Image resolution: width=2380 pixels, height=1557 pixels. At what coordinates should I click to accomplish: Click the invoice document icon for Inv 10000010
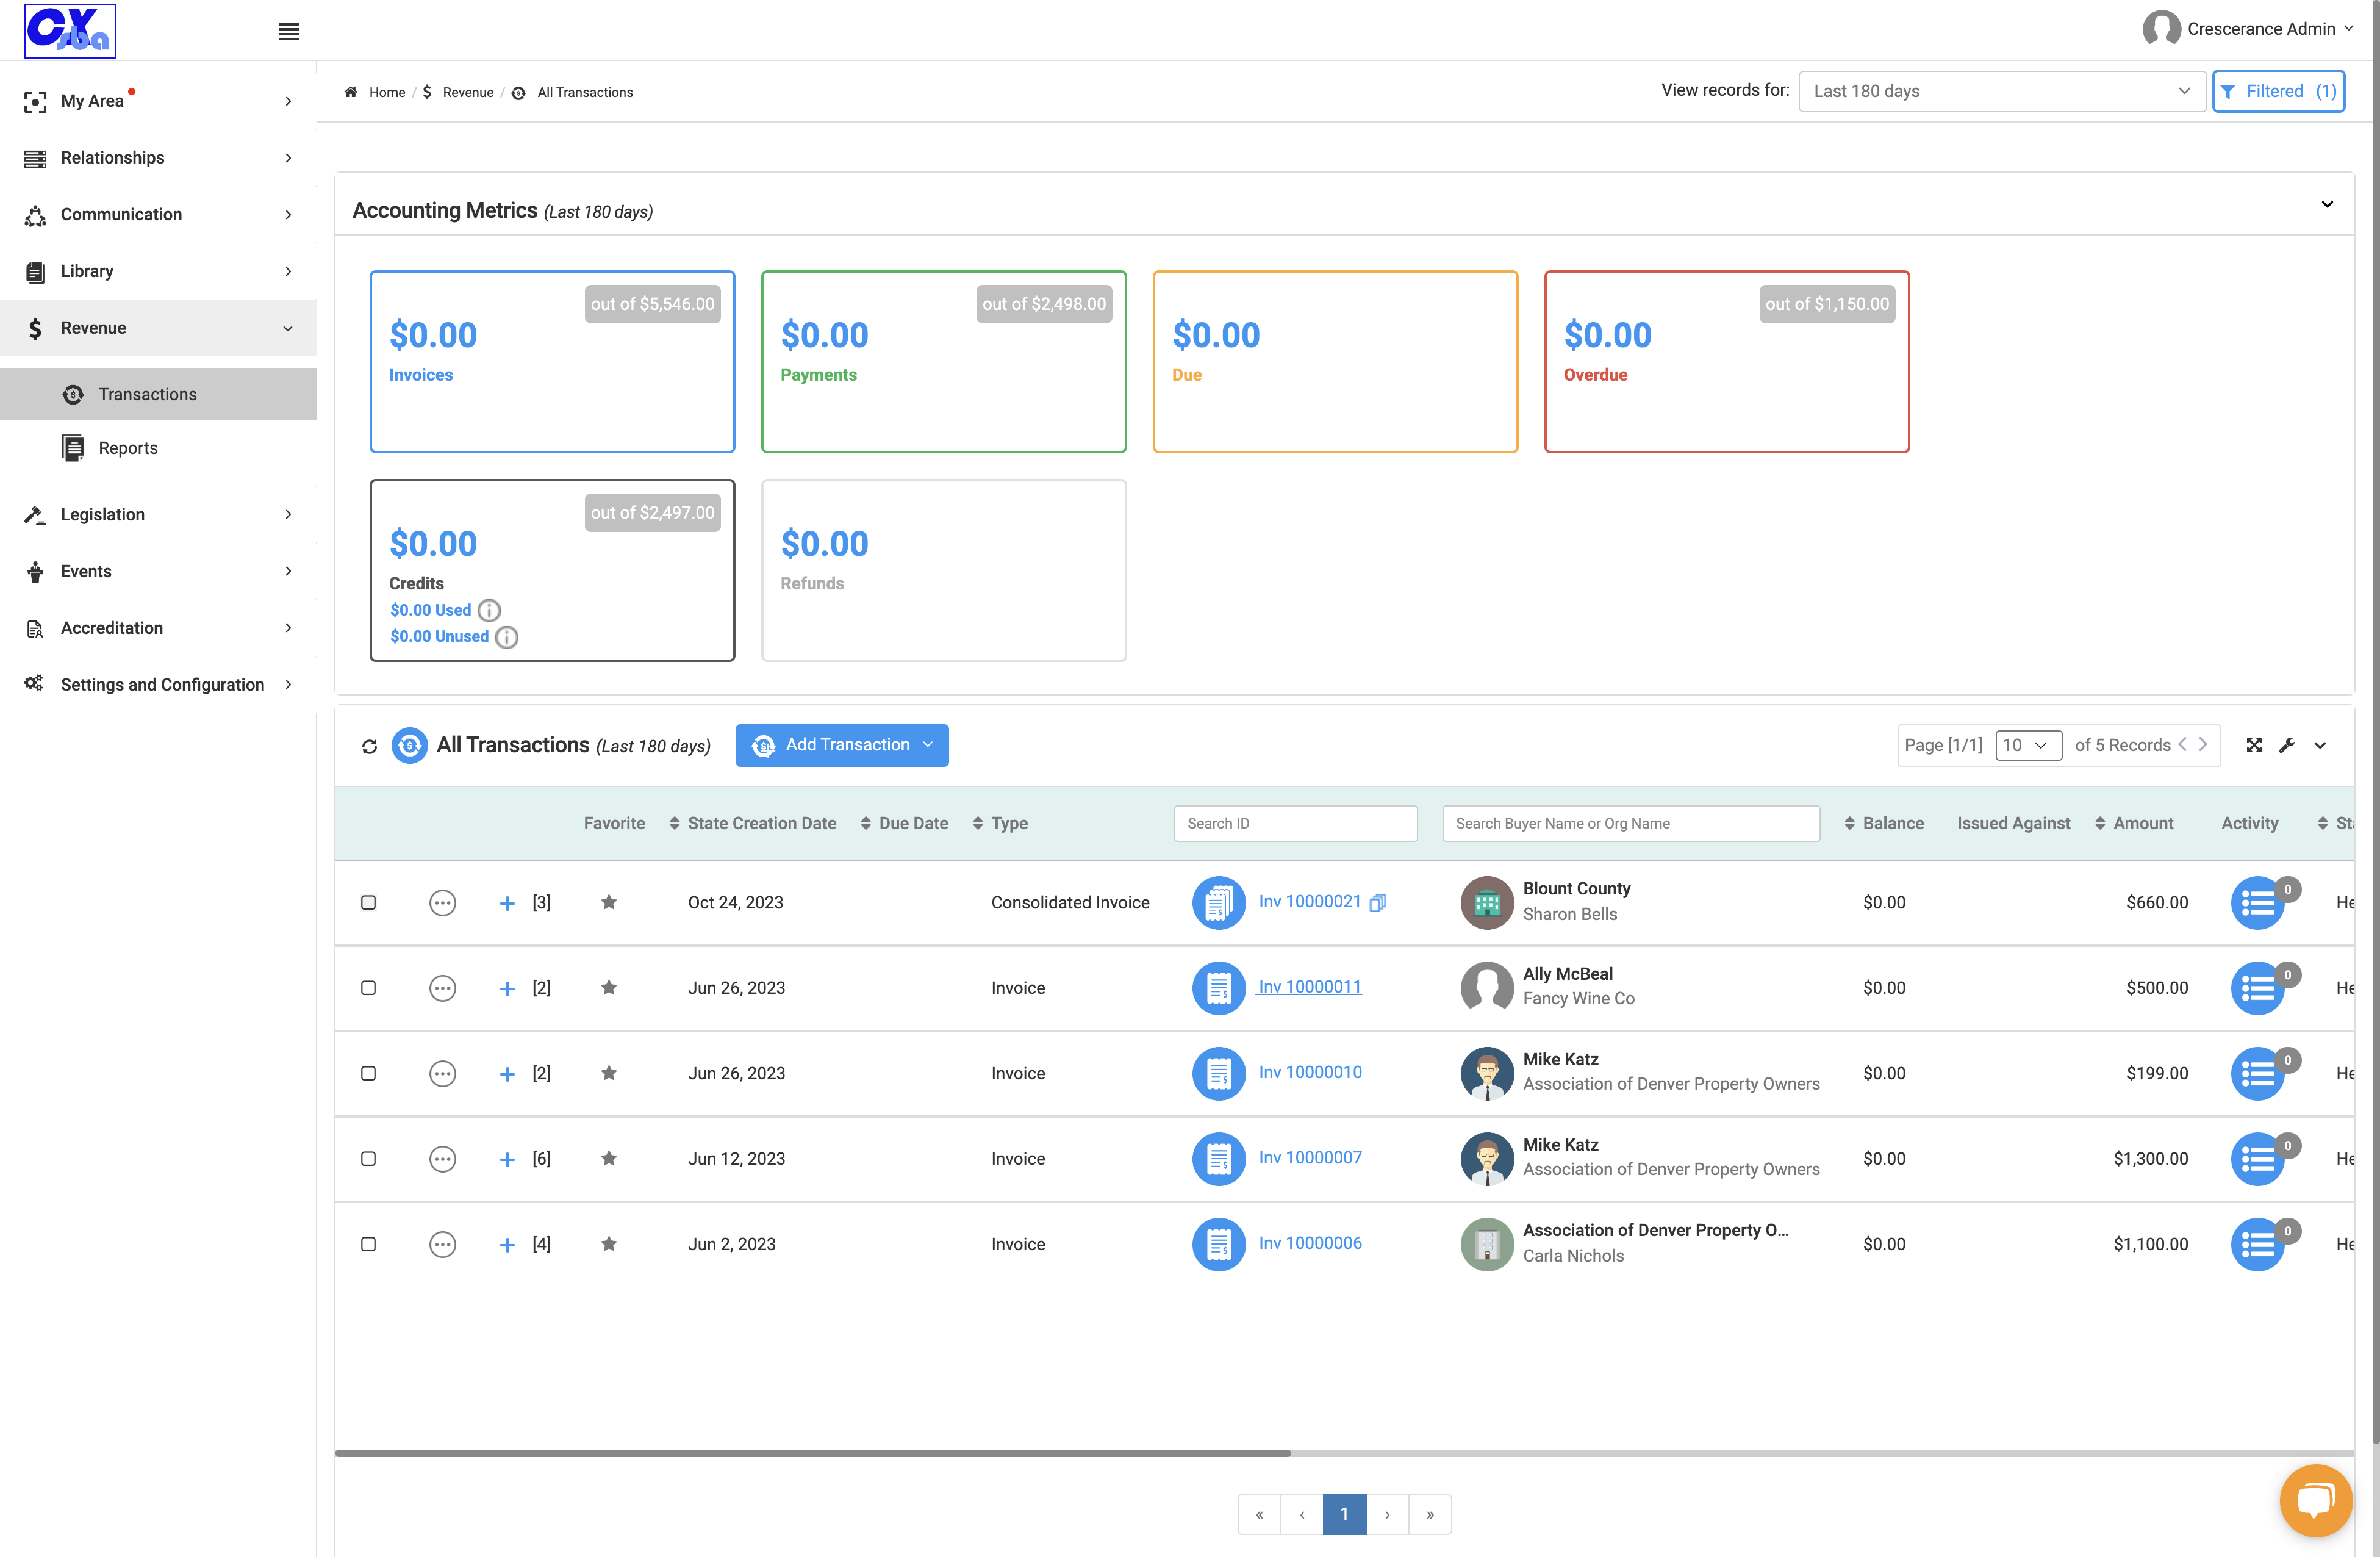click(1218, 1073)
